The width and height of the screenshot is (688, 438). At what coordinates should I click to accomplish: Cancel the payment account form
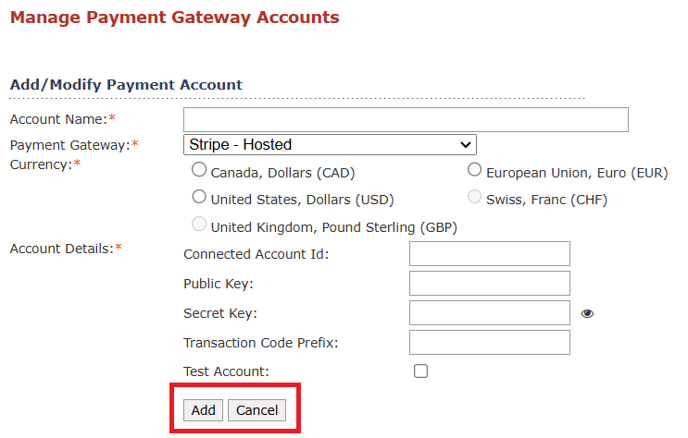click(257, 410)
